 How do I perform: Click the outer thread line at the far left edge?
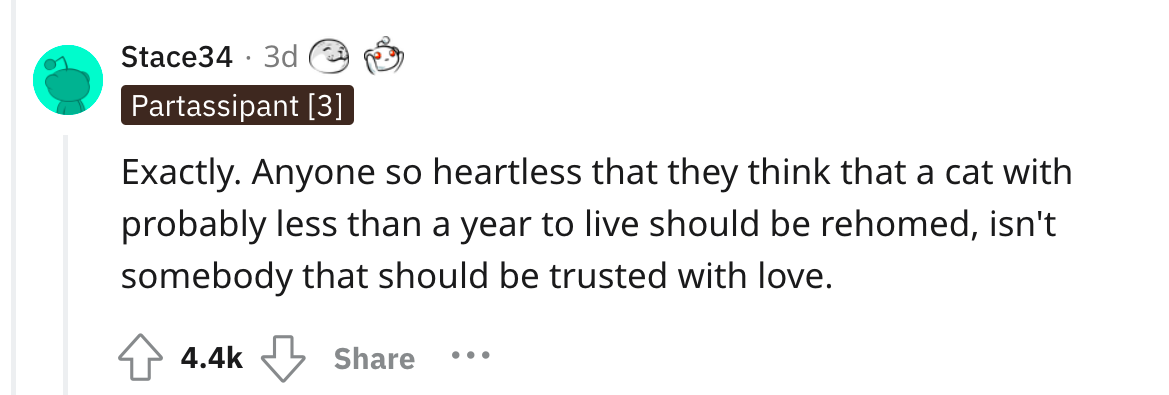click(13, 198)
